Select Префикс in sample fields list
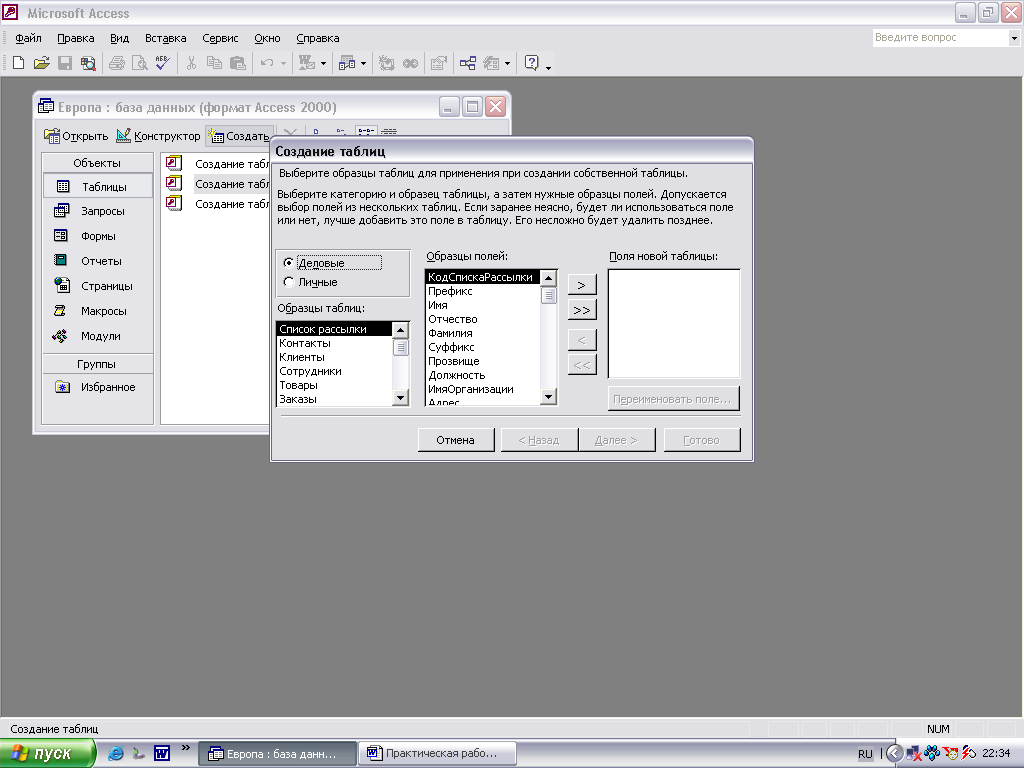This screenshot has height=768, width=1024. (x=483, y=291)
